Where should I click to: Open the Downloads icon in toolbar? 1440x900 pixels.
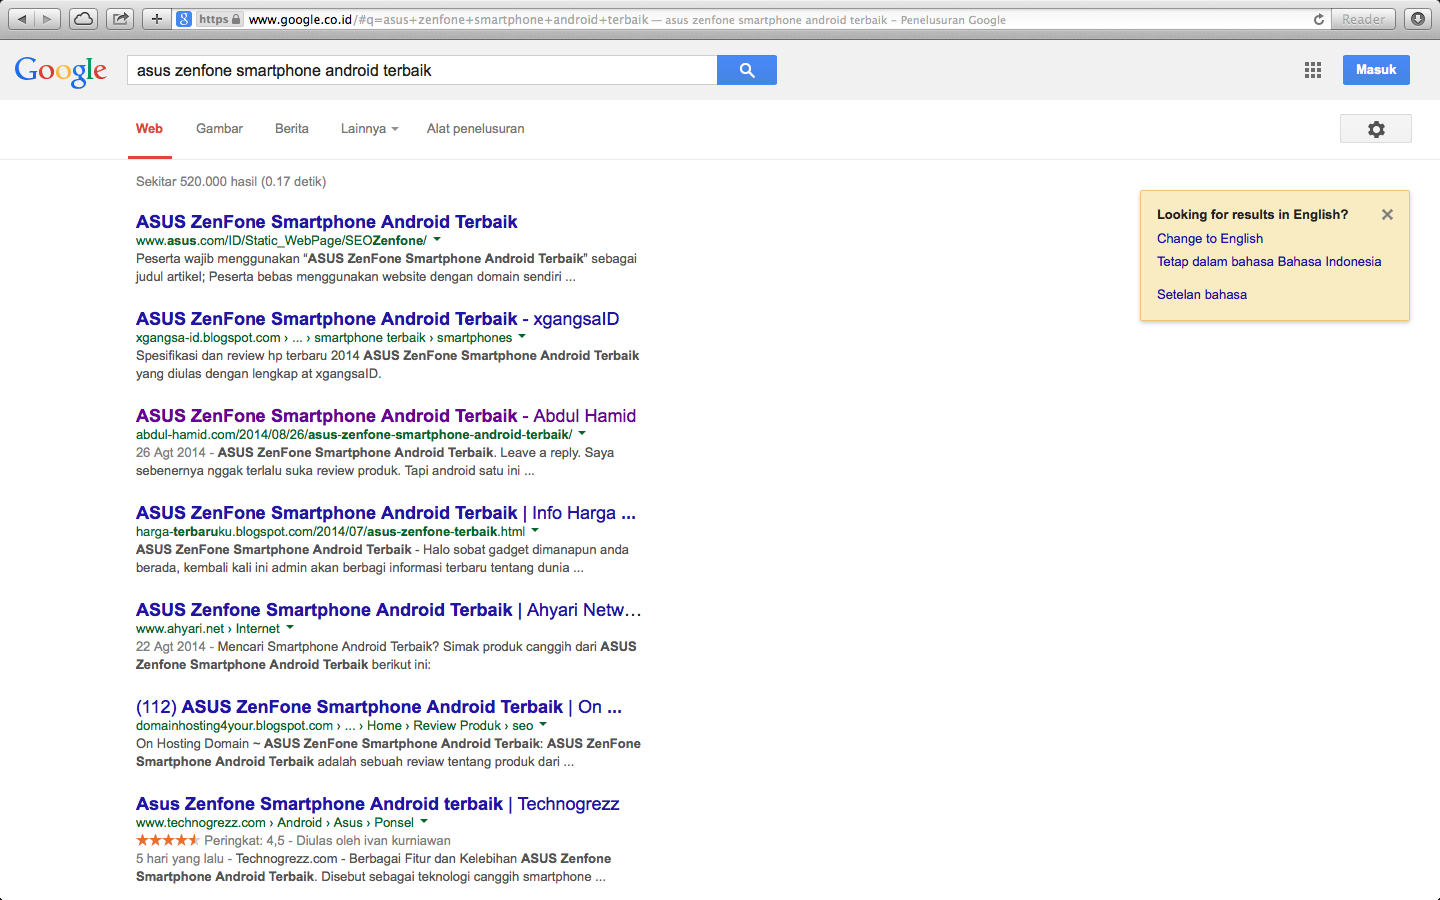[x=1418, y=19]
